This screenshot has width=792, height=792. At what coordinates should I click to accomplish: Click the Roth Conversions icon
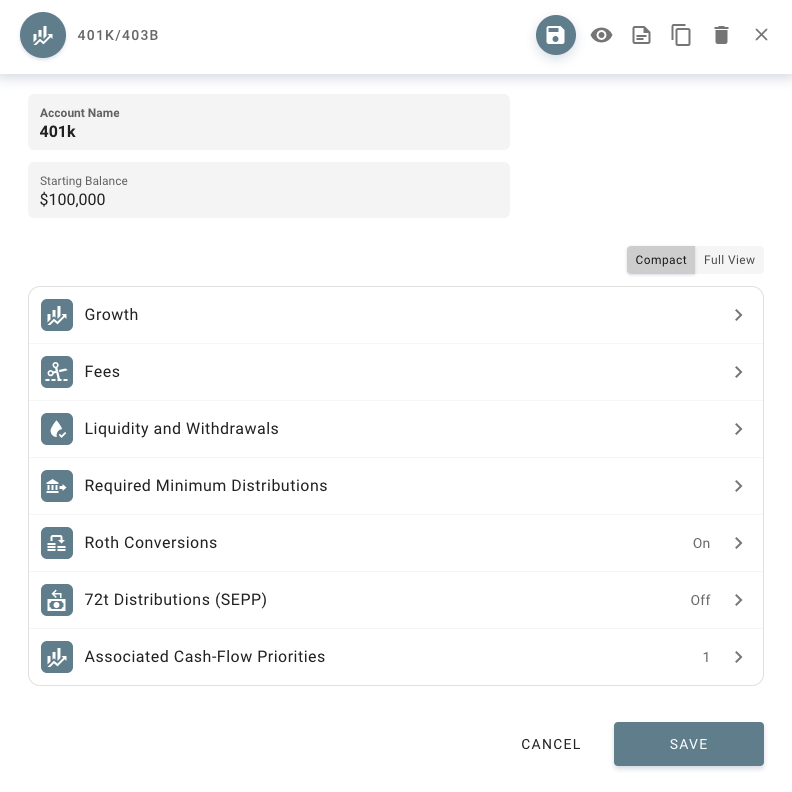pyautogui.click(x=57, y=543)
